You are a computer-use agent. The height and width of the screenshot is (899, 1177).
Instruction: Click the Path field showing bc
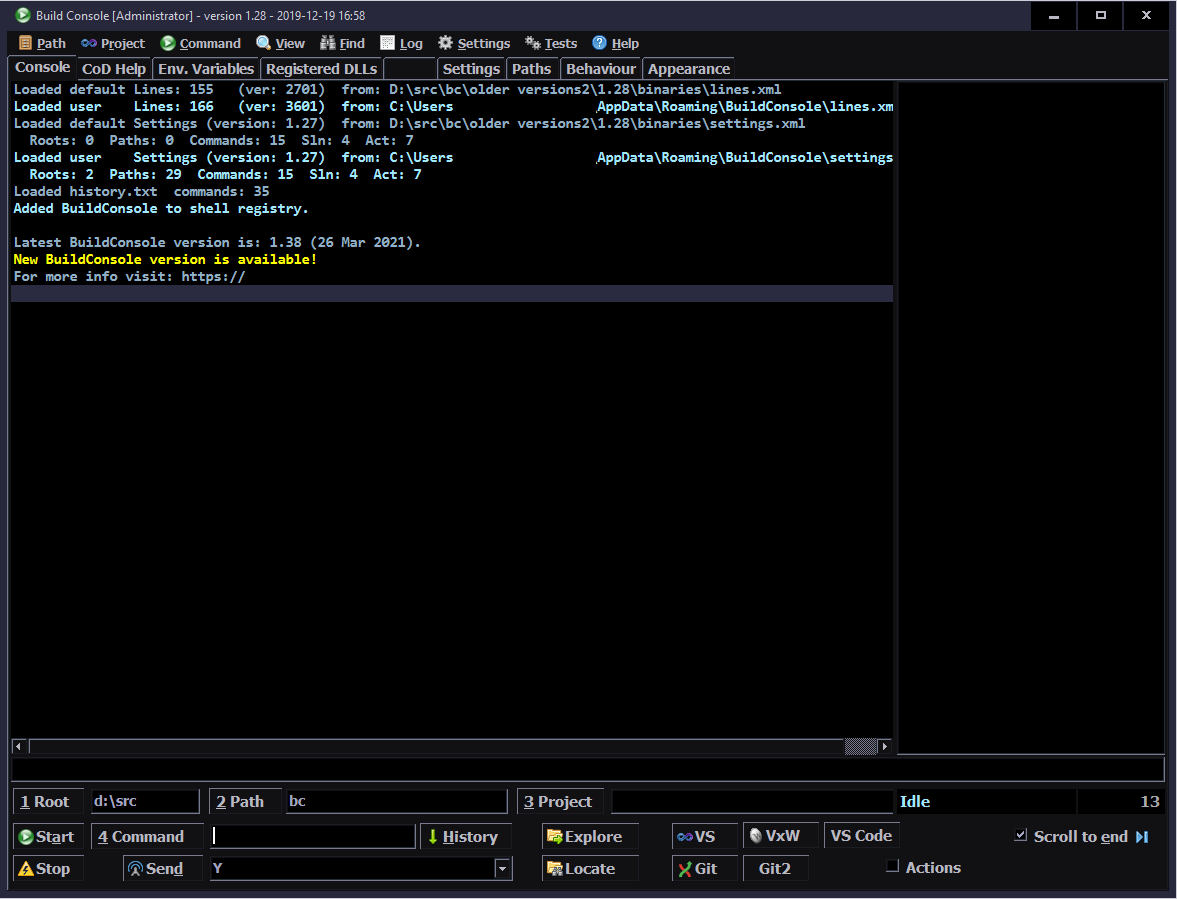(396, 801)
